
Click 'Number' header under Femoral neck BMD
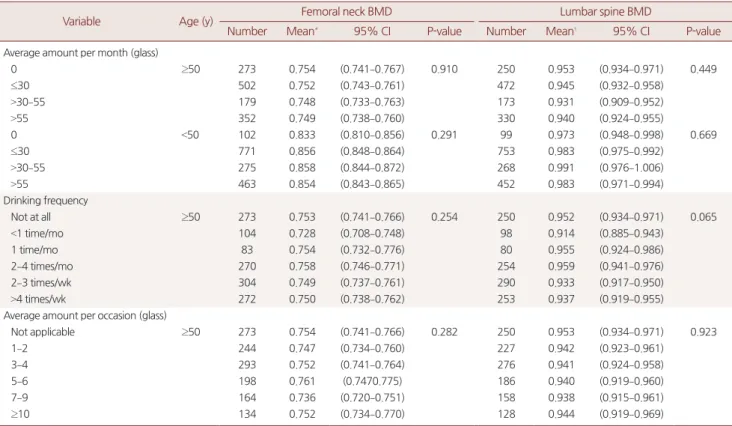pos(247,31)
